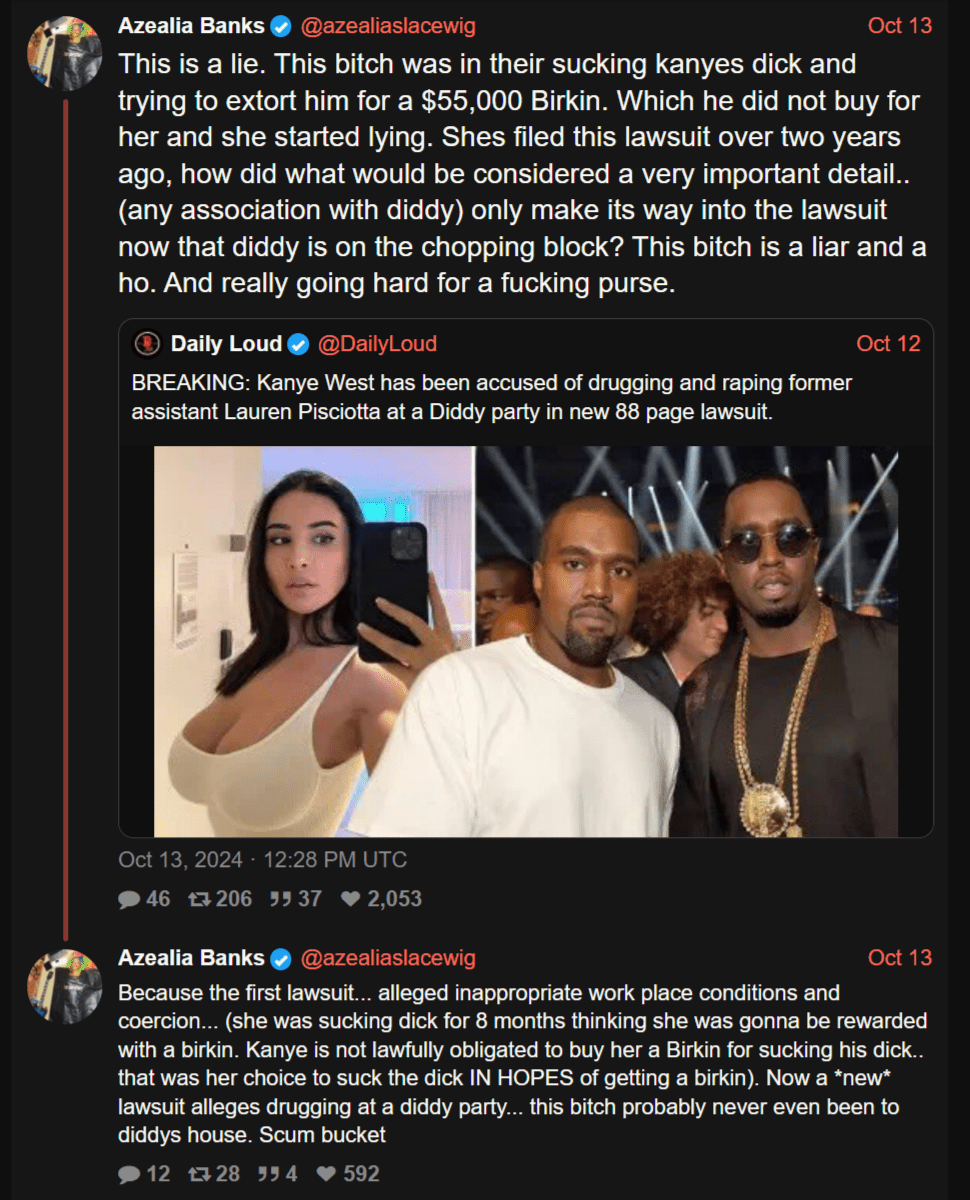
Task: Click the reply icon showing 46 comments
Action: pos(129,899)
